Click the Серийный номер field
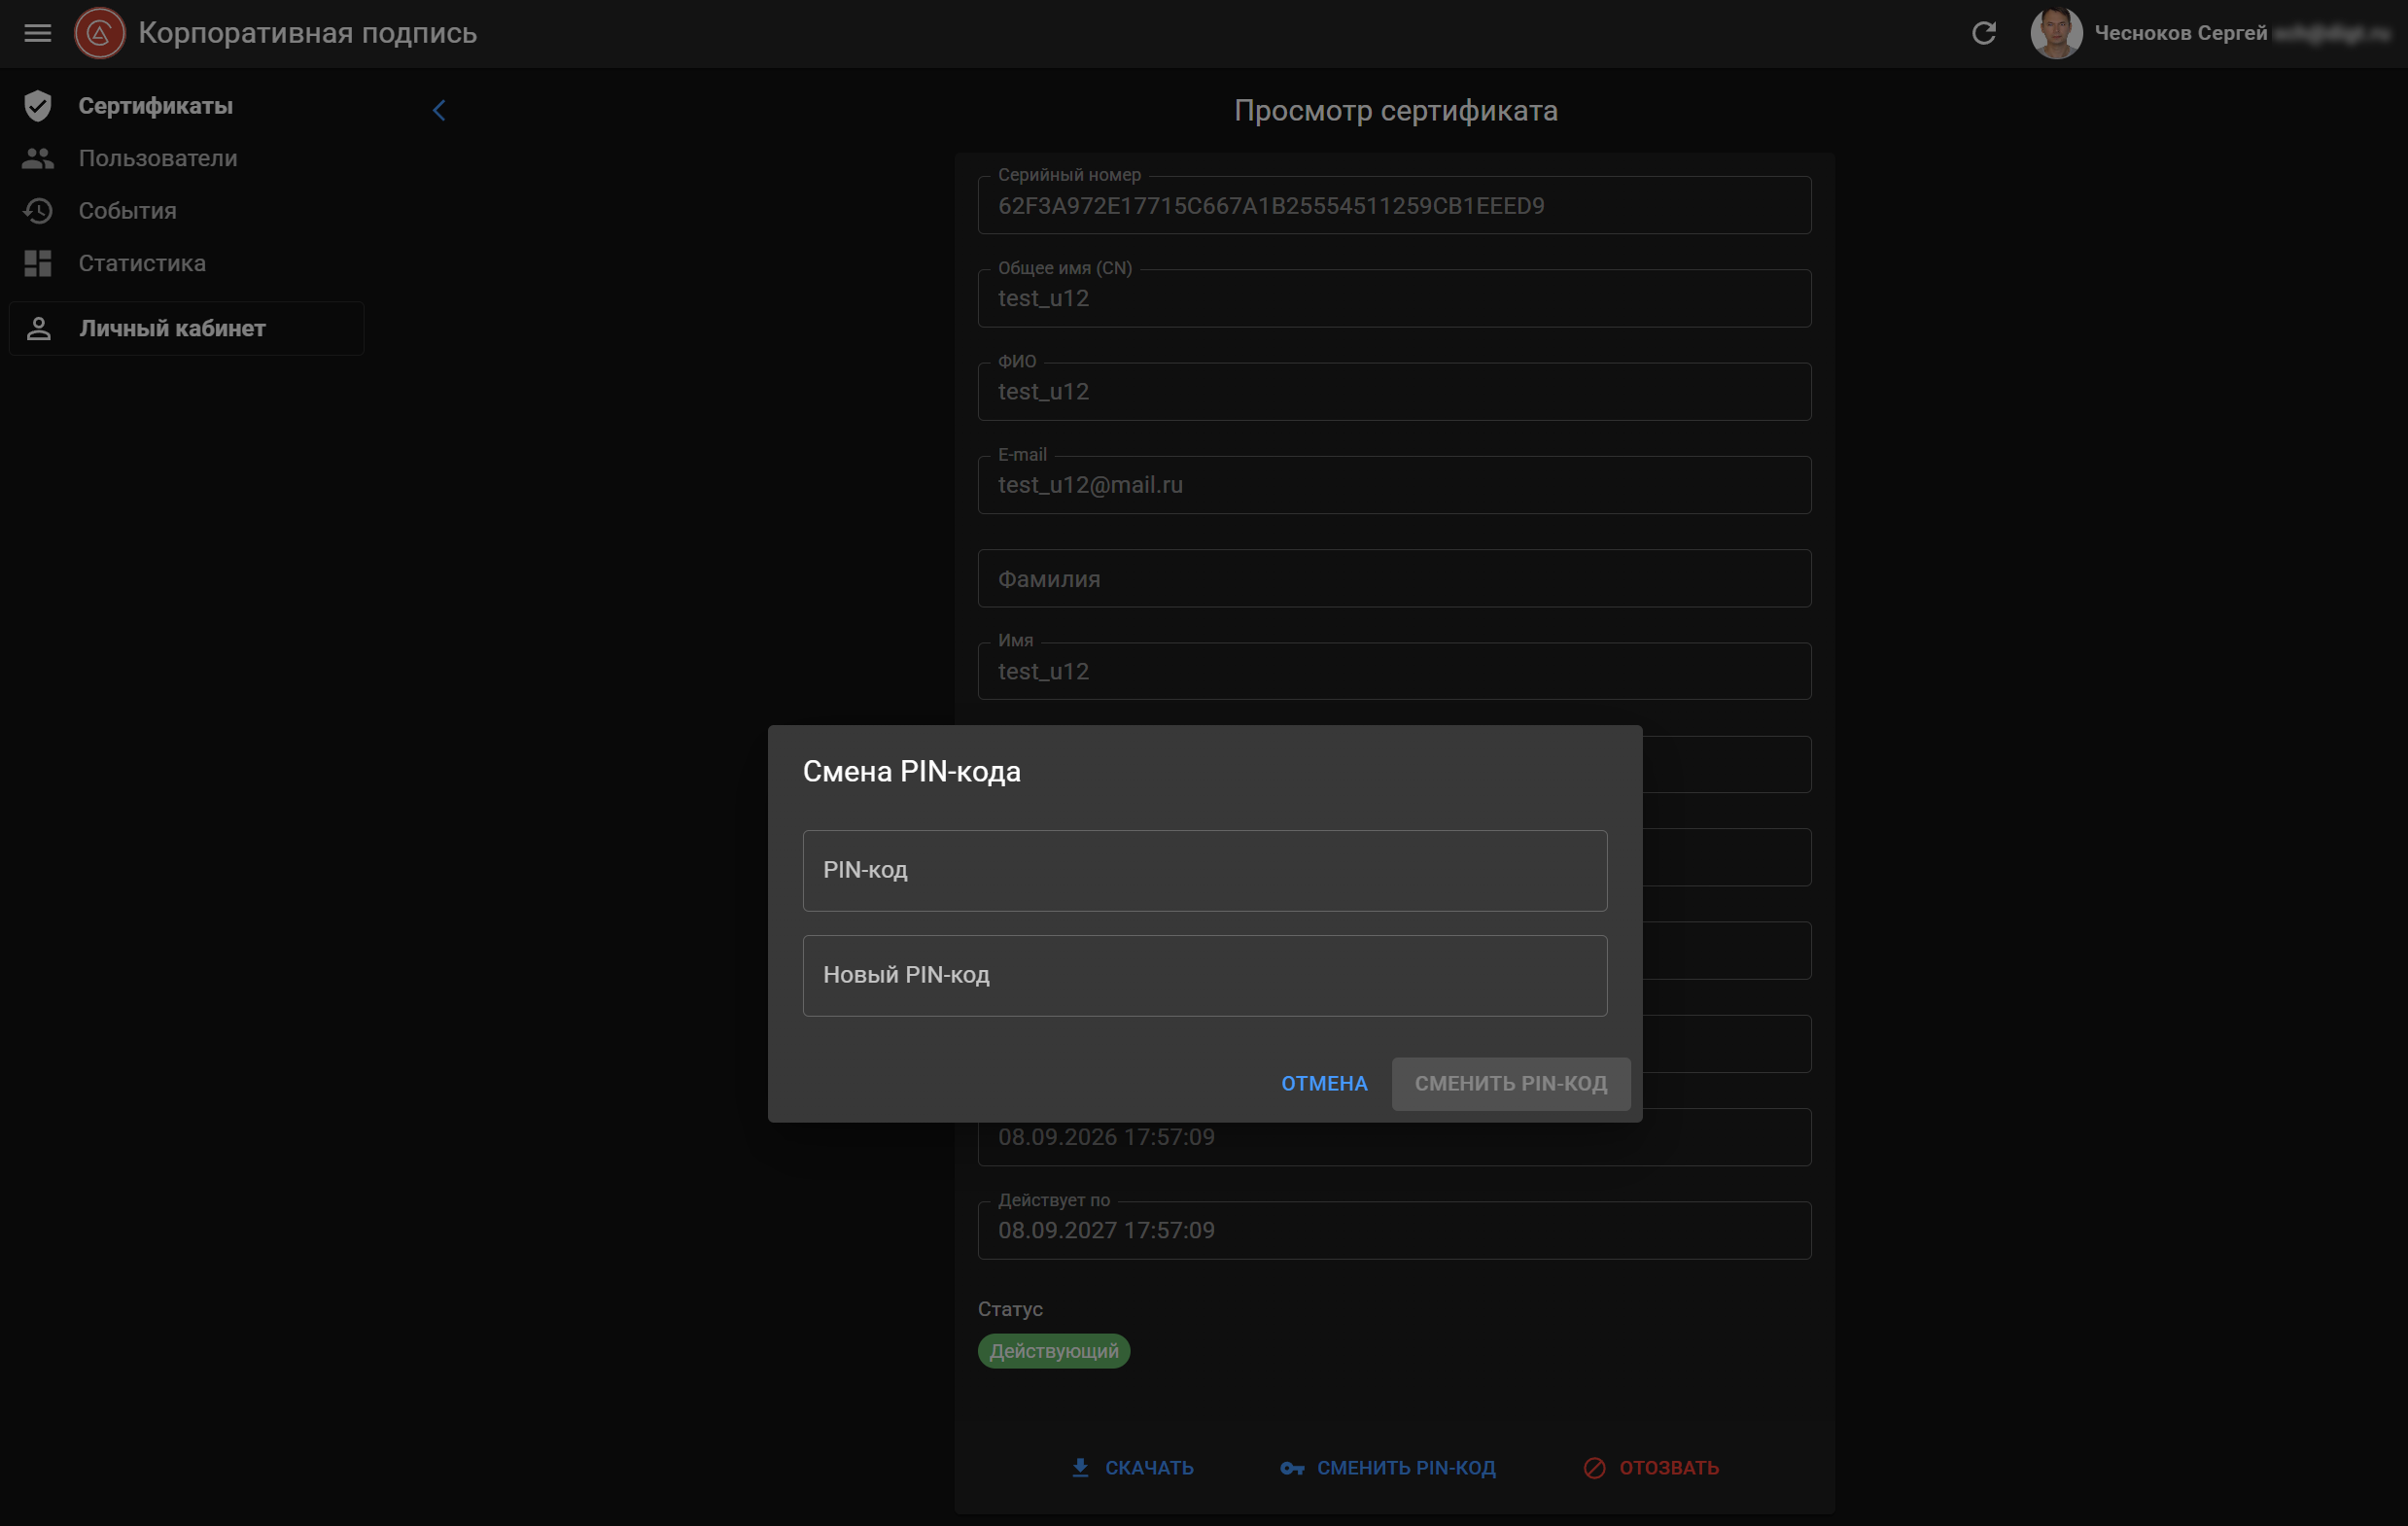This screenshot has height=1526, width=2408. coord(1394,205)
